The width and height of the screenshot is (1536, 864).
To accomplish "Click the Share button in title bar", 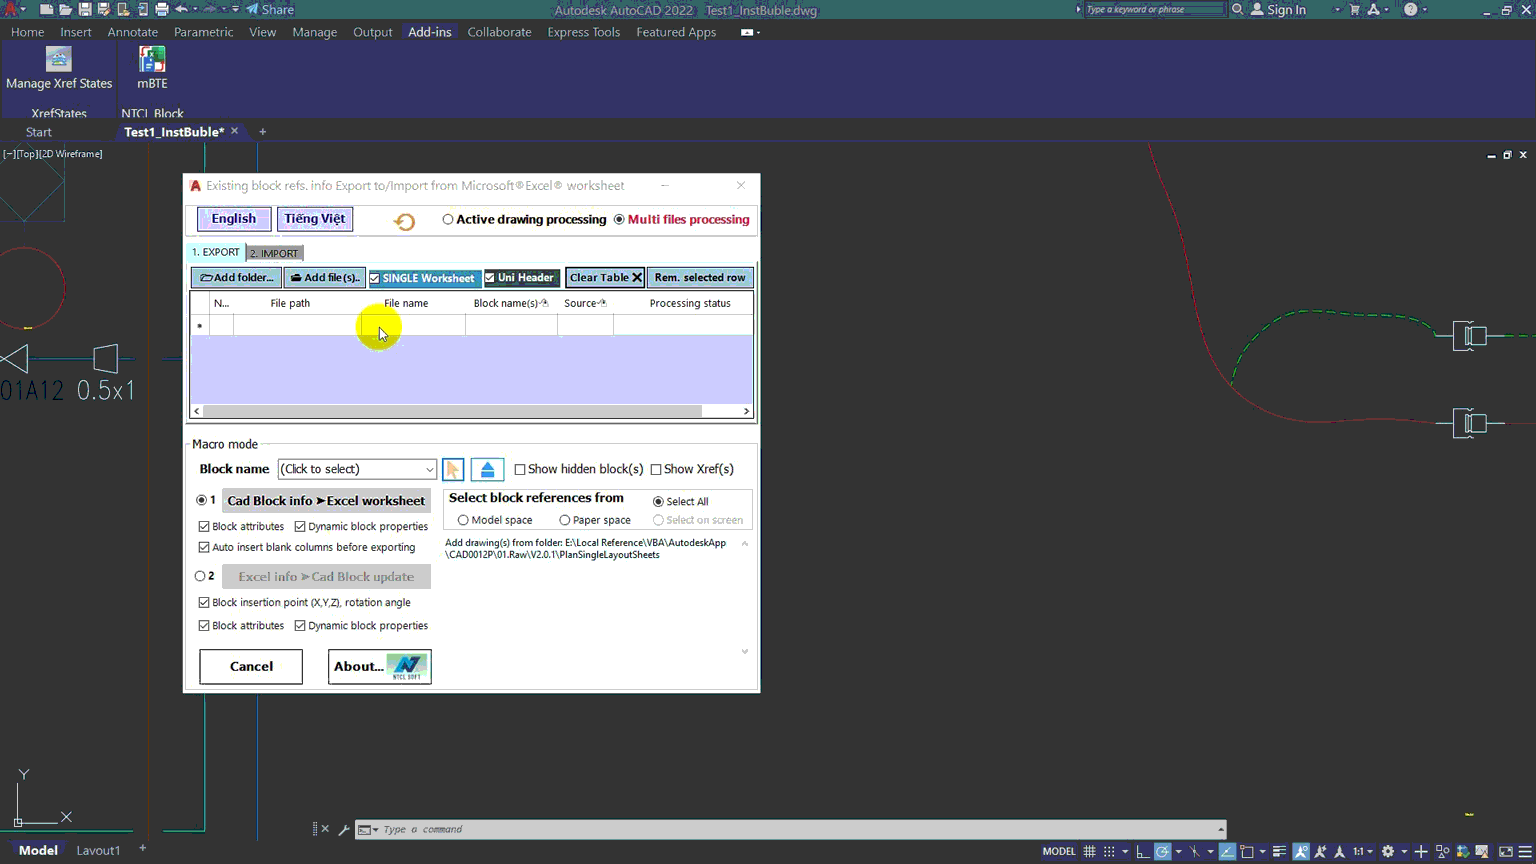I will point(270,10).
